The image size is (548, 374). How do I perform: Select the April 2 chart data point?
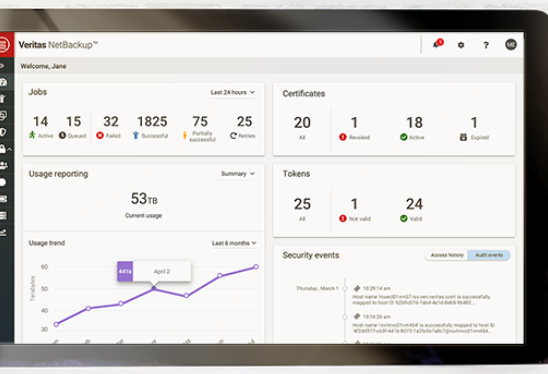point(154,288)
